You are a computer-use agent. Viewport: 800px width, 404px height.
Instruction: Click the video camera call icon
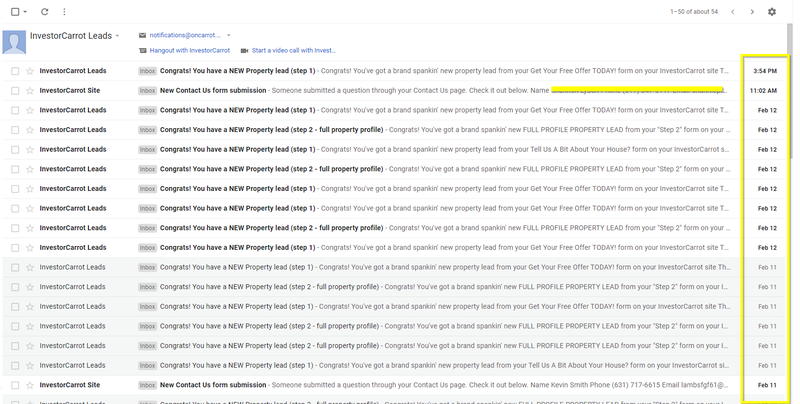pyautogui.click(x=244, y=50)
